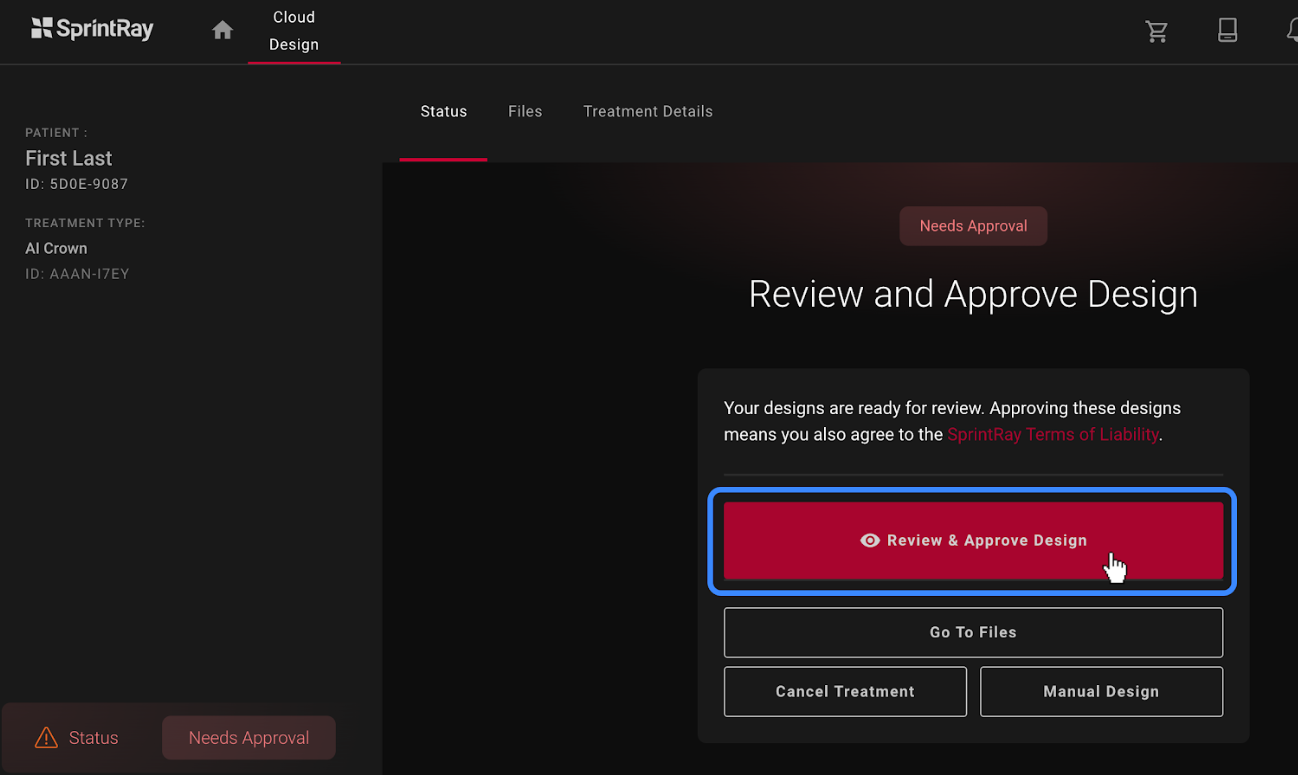The height and width of the screenshot is (775, 1298).
Task: Click the treatment ID AAAN-I7EY
Action: point(77,273)
